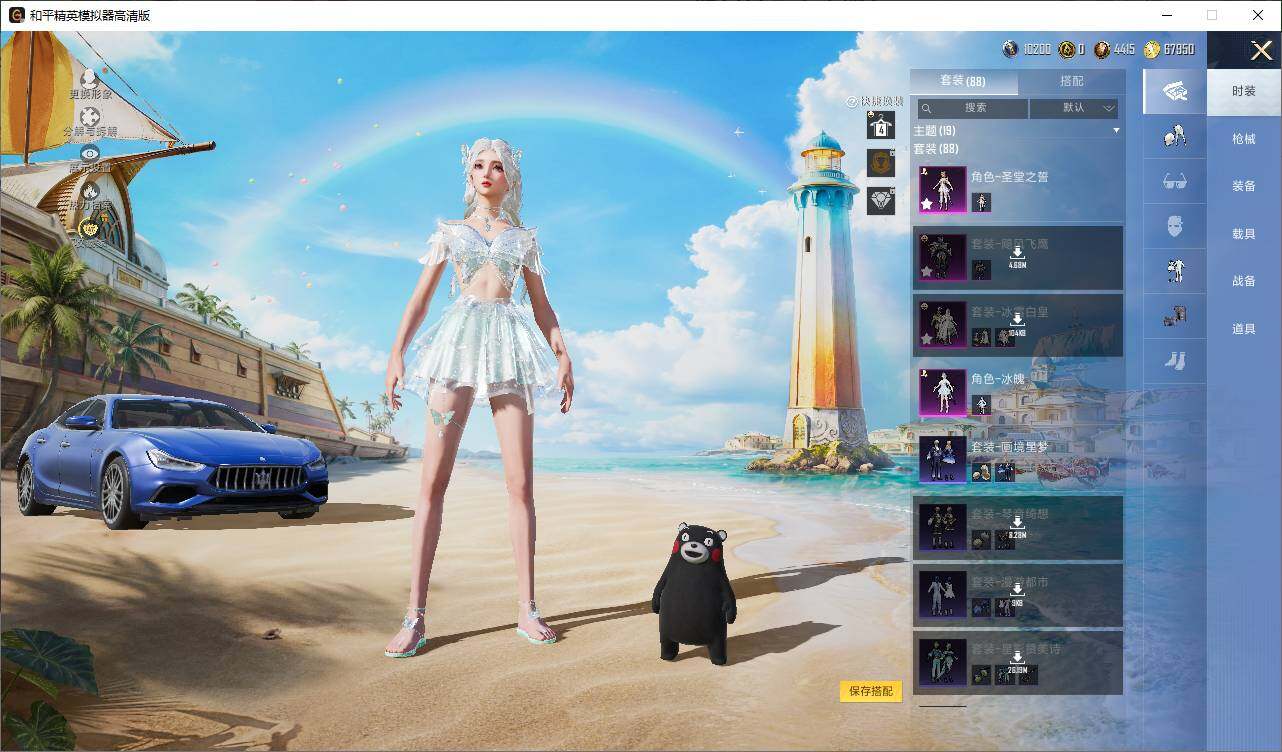Click the 套装(88) section heading
Image resolution: width=1282 pixels, height=752 pixels.
pyautogui.click(x=935, y=149)
